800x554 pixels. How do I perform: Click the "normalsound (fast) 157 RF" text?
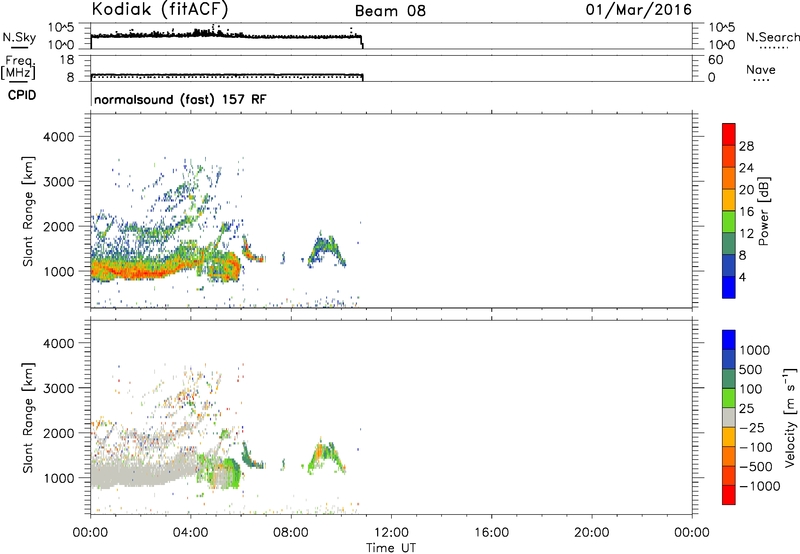pyautogui.click(x=180, y=99)
